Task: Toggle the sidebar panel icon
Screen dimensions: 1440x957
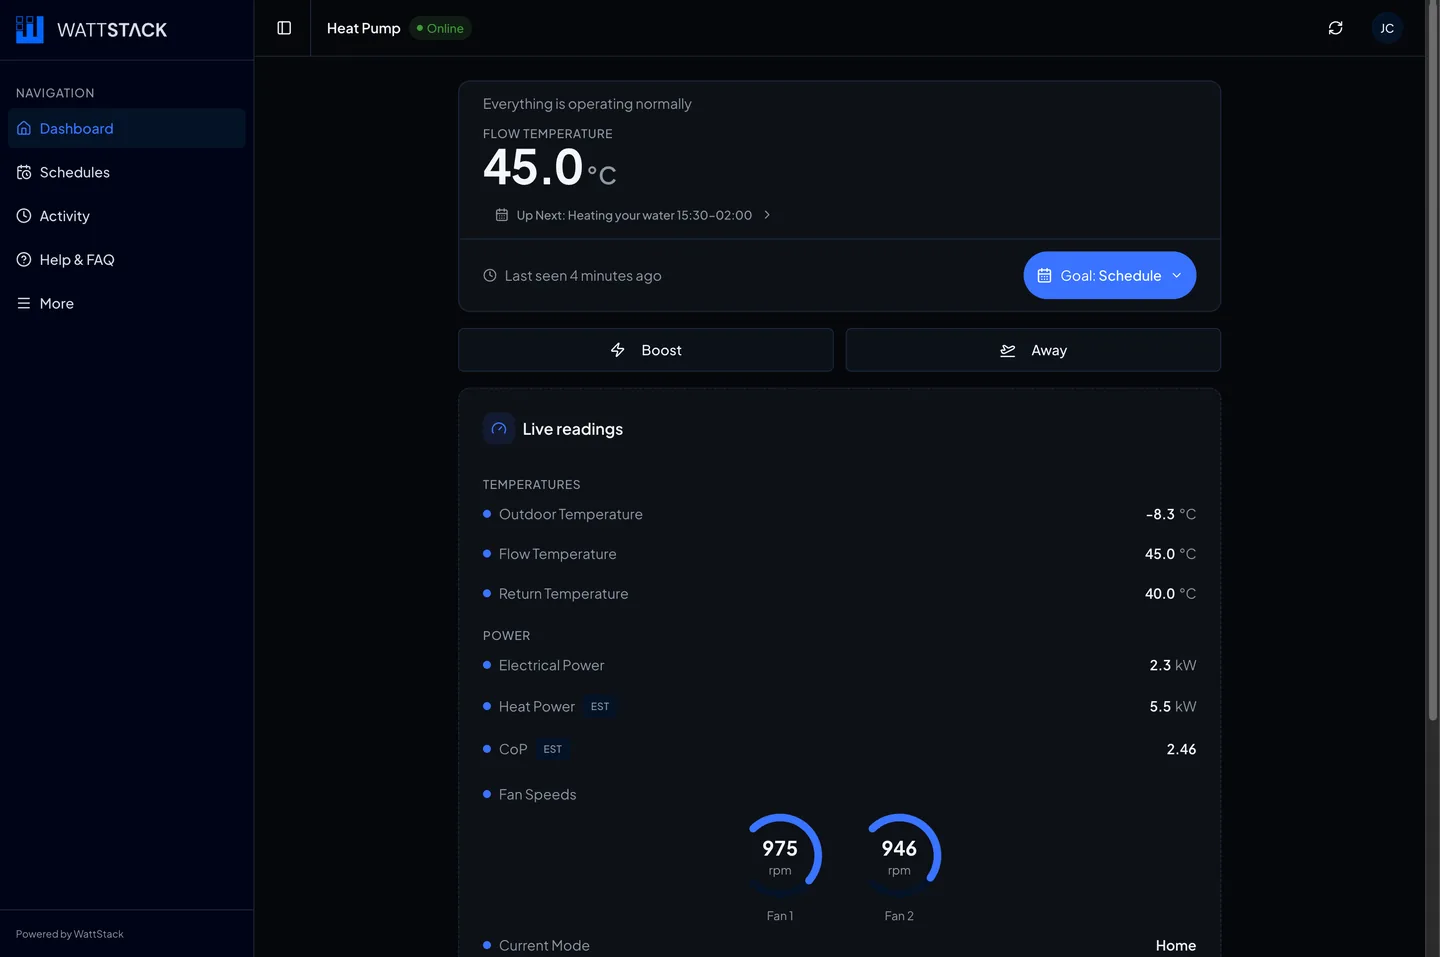Action: pyautogui.click(x=284, y=28)
